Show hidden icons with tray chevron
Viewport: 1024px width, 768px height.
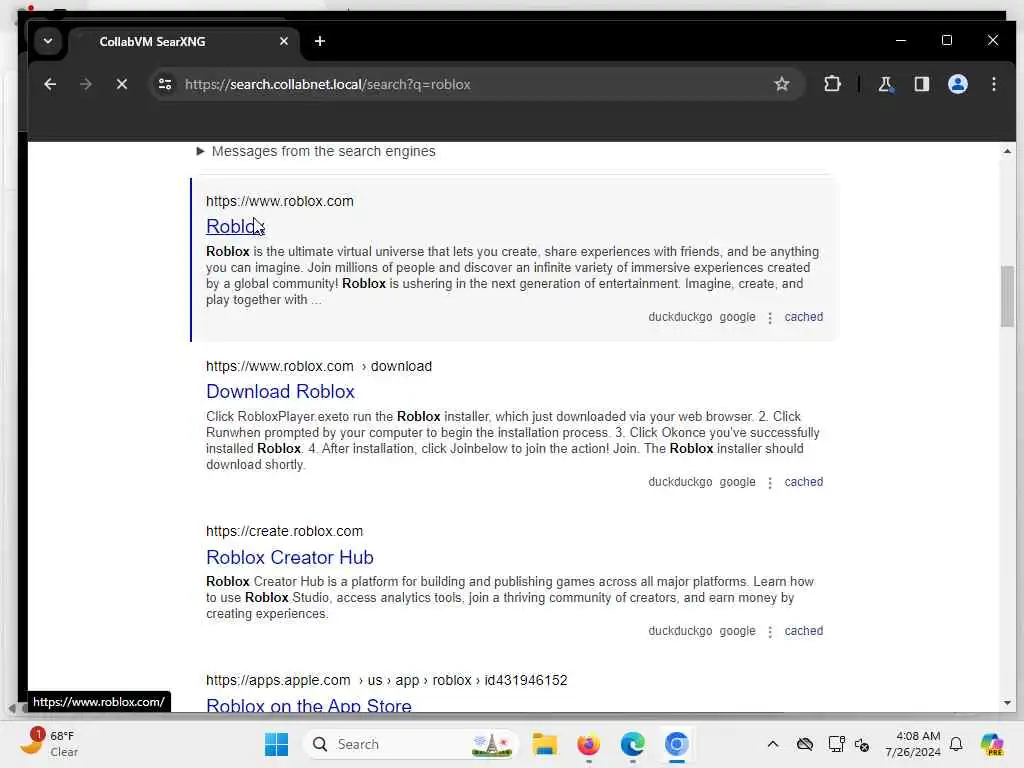(773, 744)
